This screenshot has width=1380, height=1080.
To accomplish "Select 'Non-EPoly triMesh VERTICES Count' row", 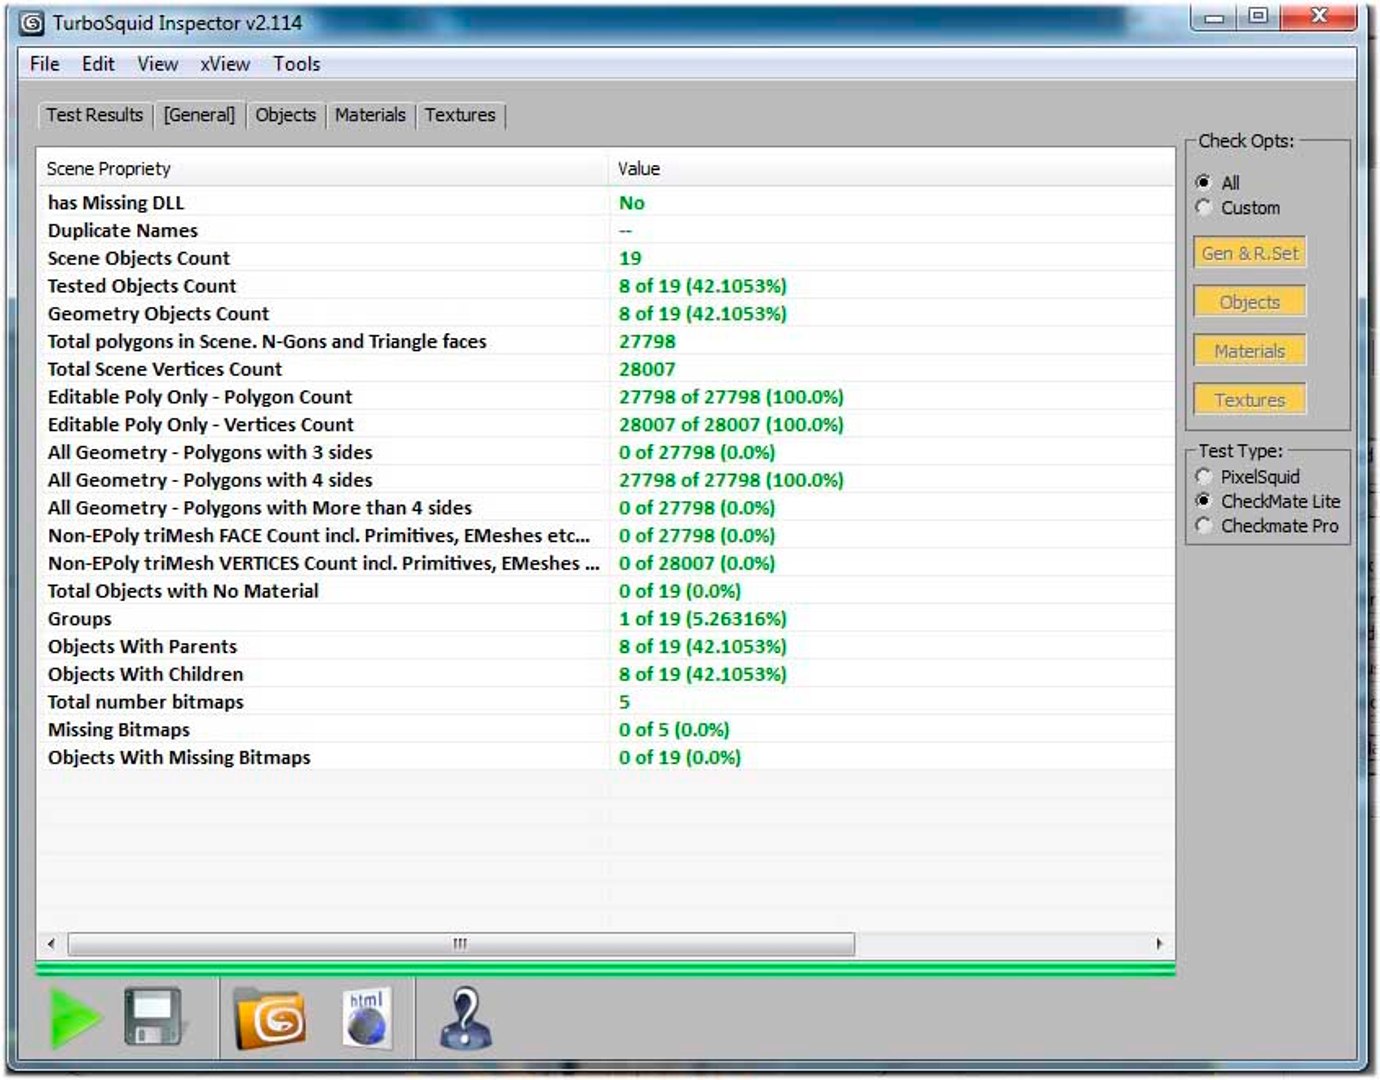I will point(606,564).
